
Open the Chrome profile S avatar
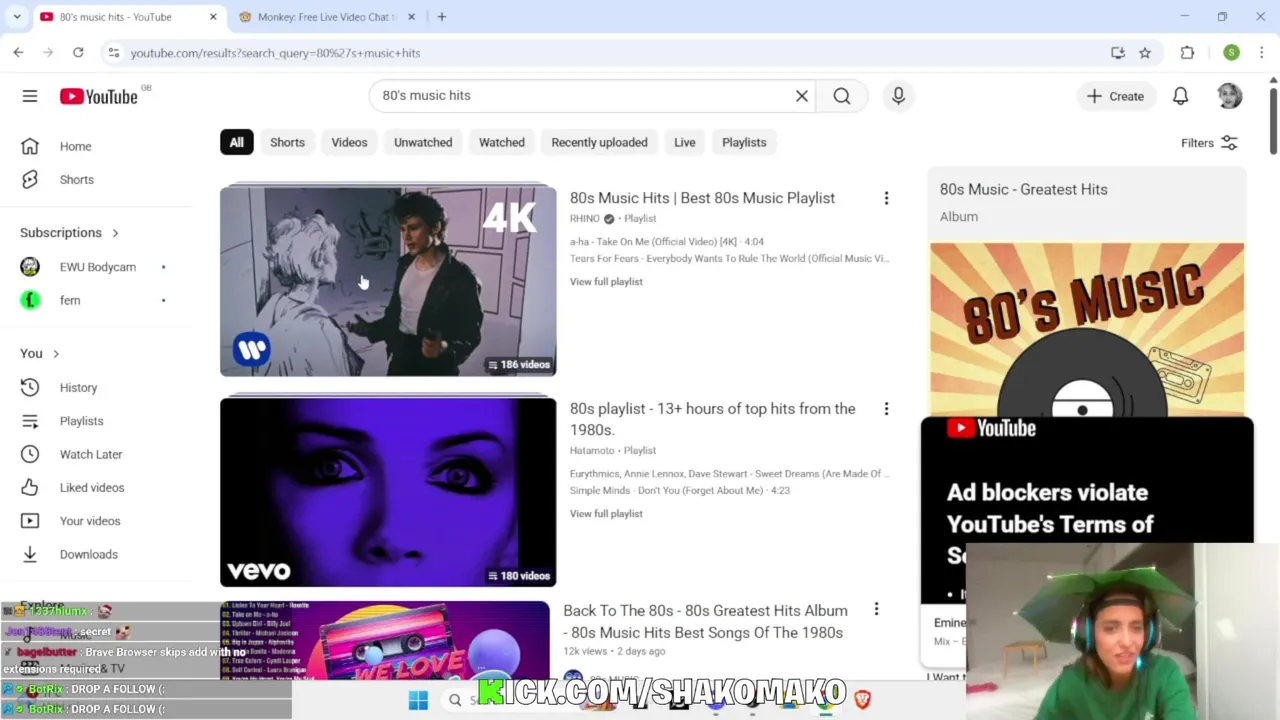pyautogui.click(x=1231, y=53)
